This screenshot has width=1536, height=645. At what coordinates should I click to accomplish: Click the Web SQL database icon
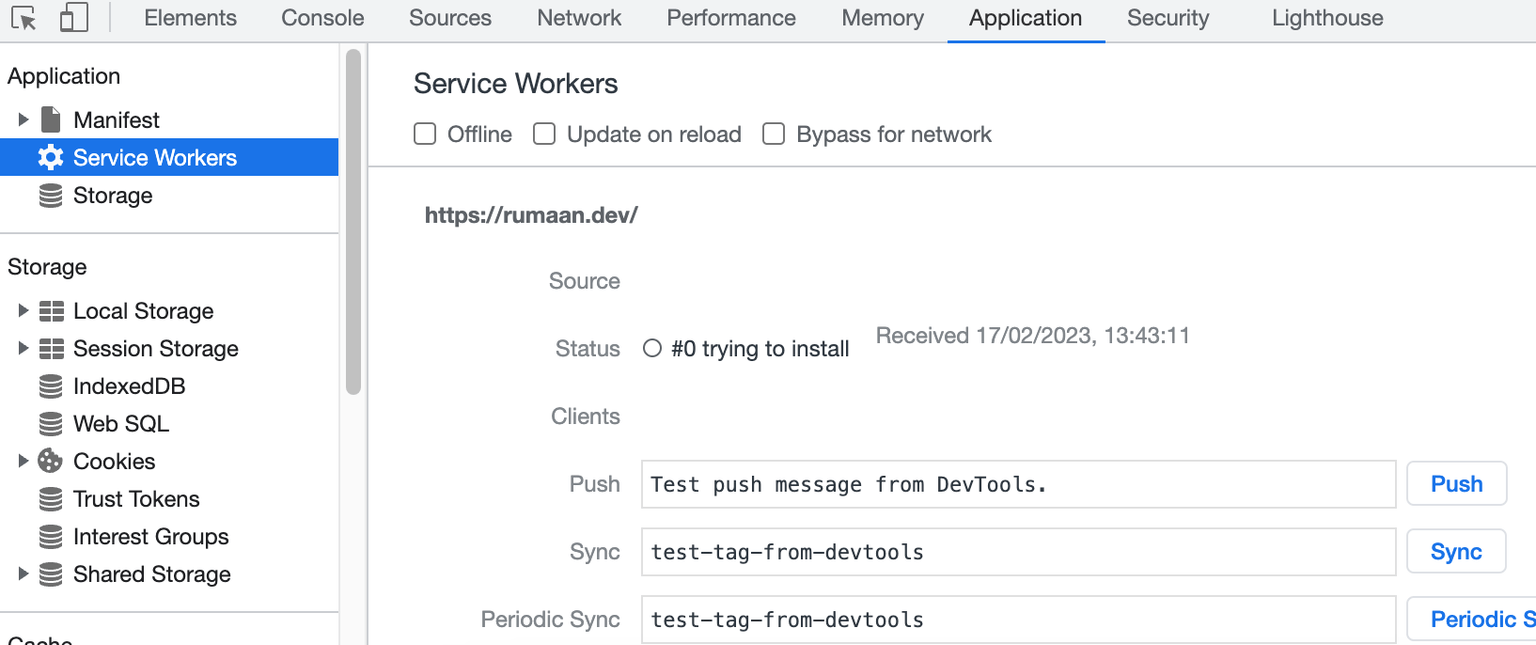tap(50, 424)
